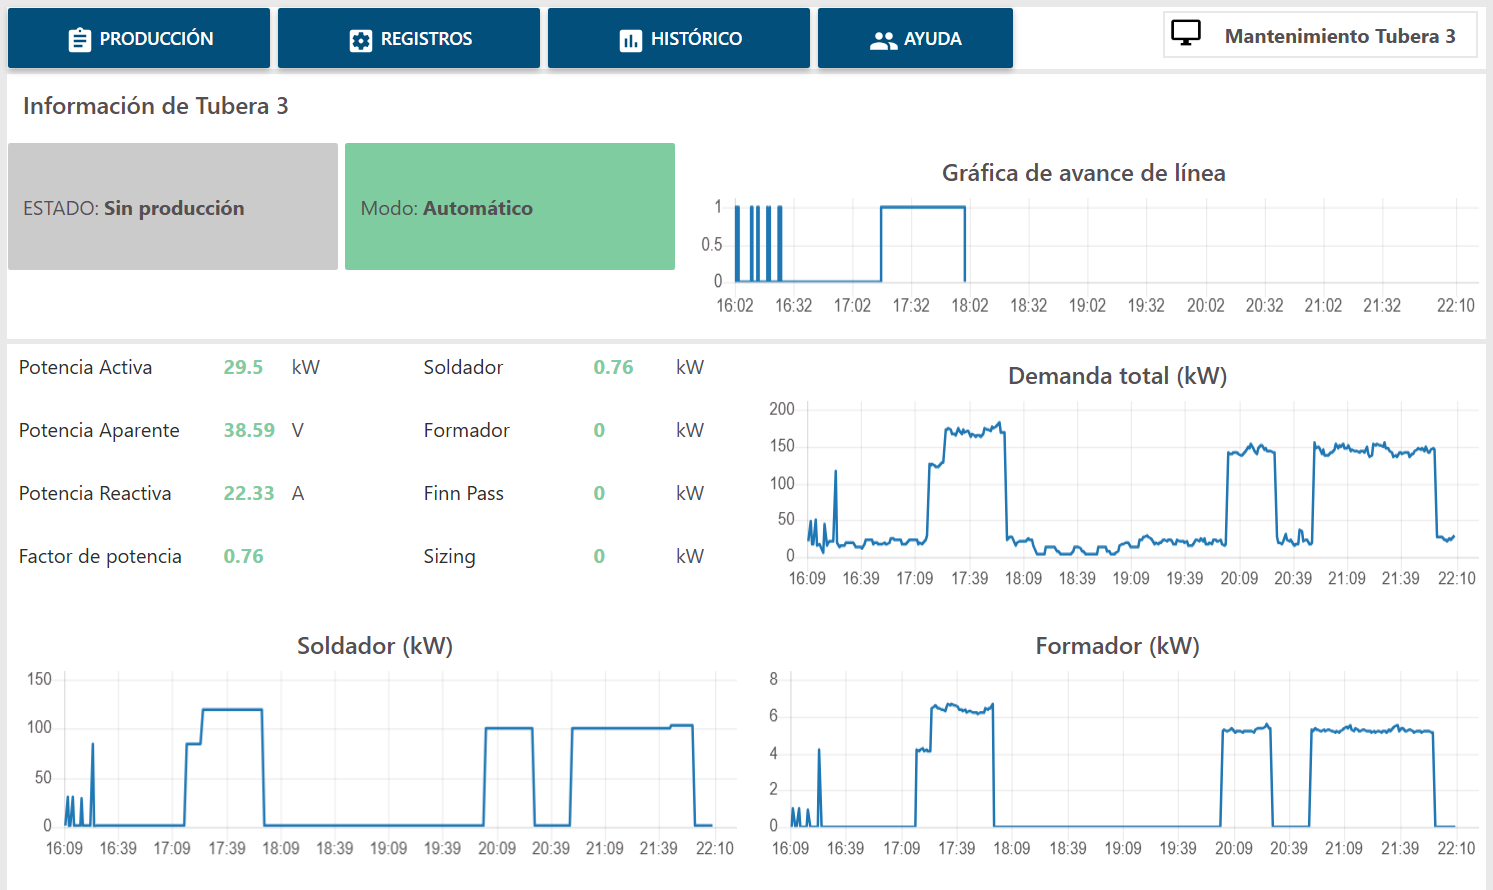Click the Mantenimiento Tubera 3 label
Viewport: 1493px width, 890px height.
click(1340, 36)
